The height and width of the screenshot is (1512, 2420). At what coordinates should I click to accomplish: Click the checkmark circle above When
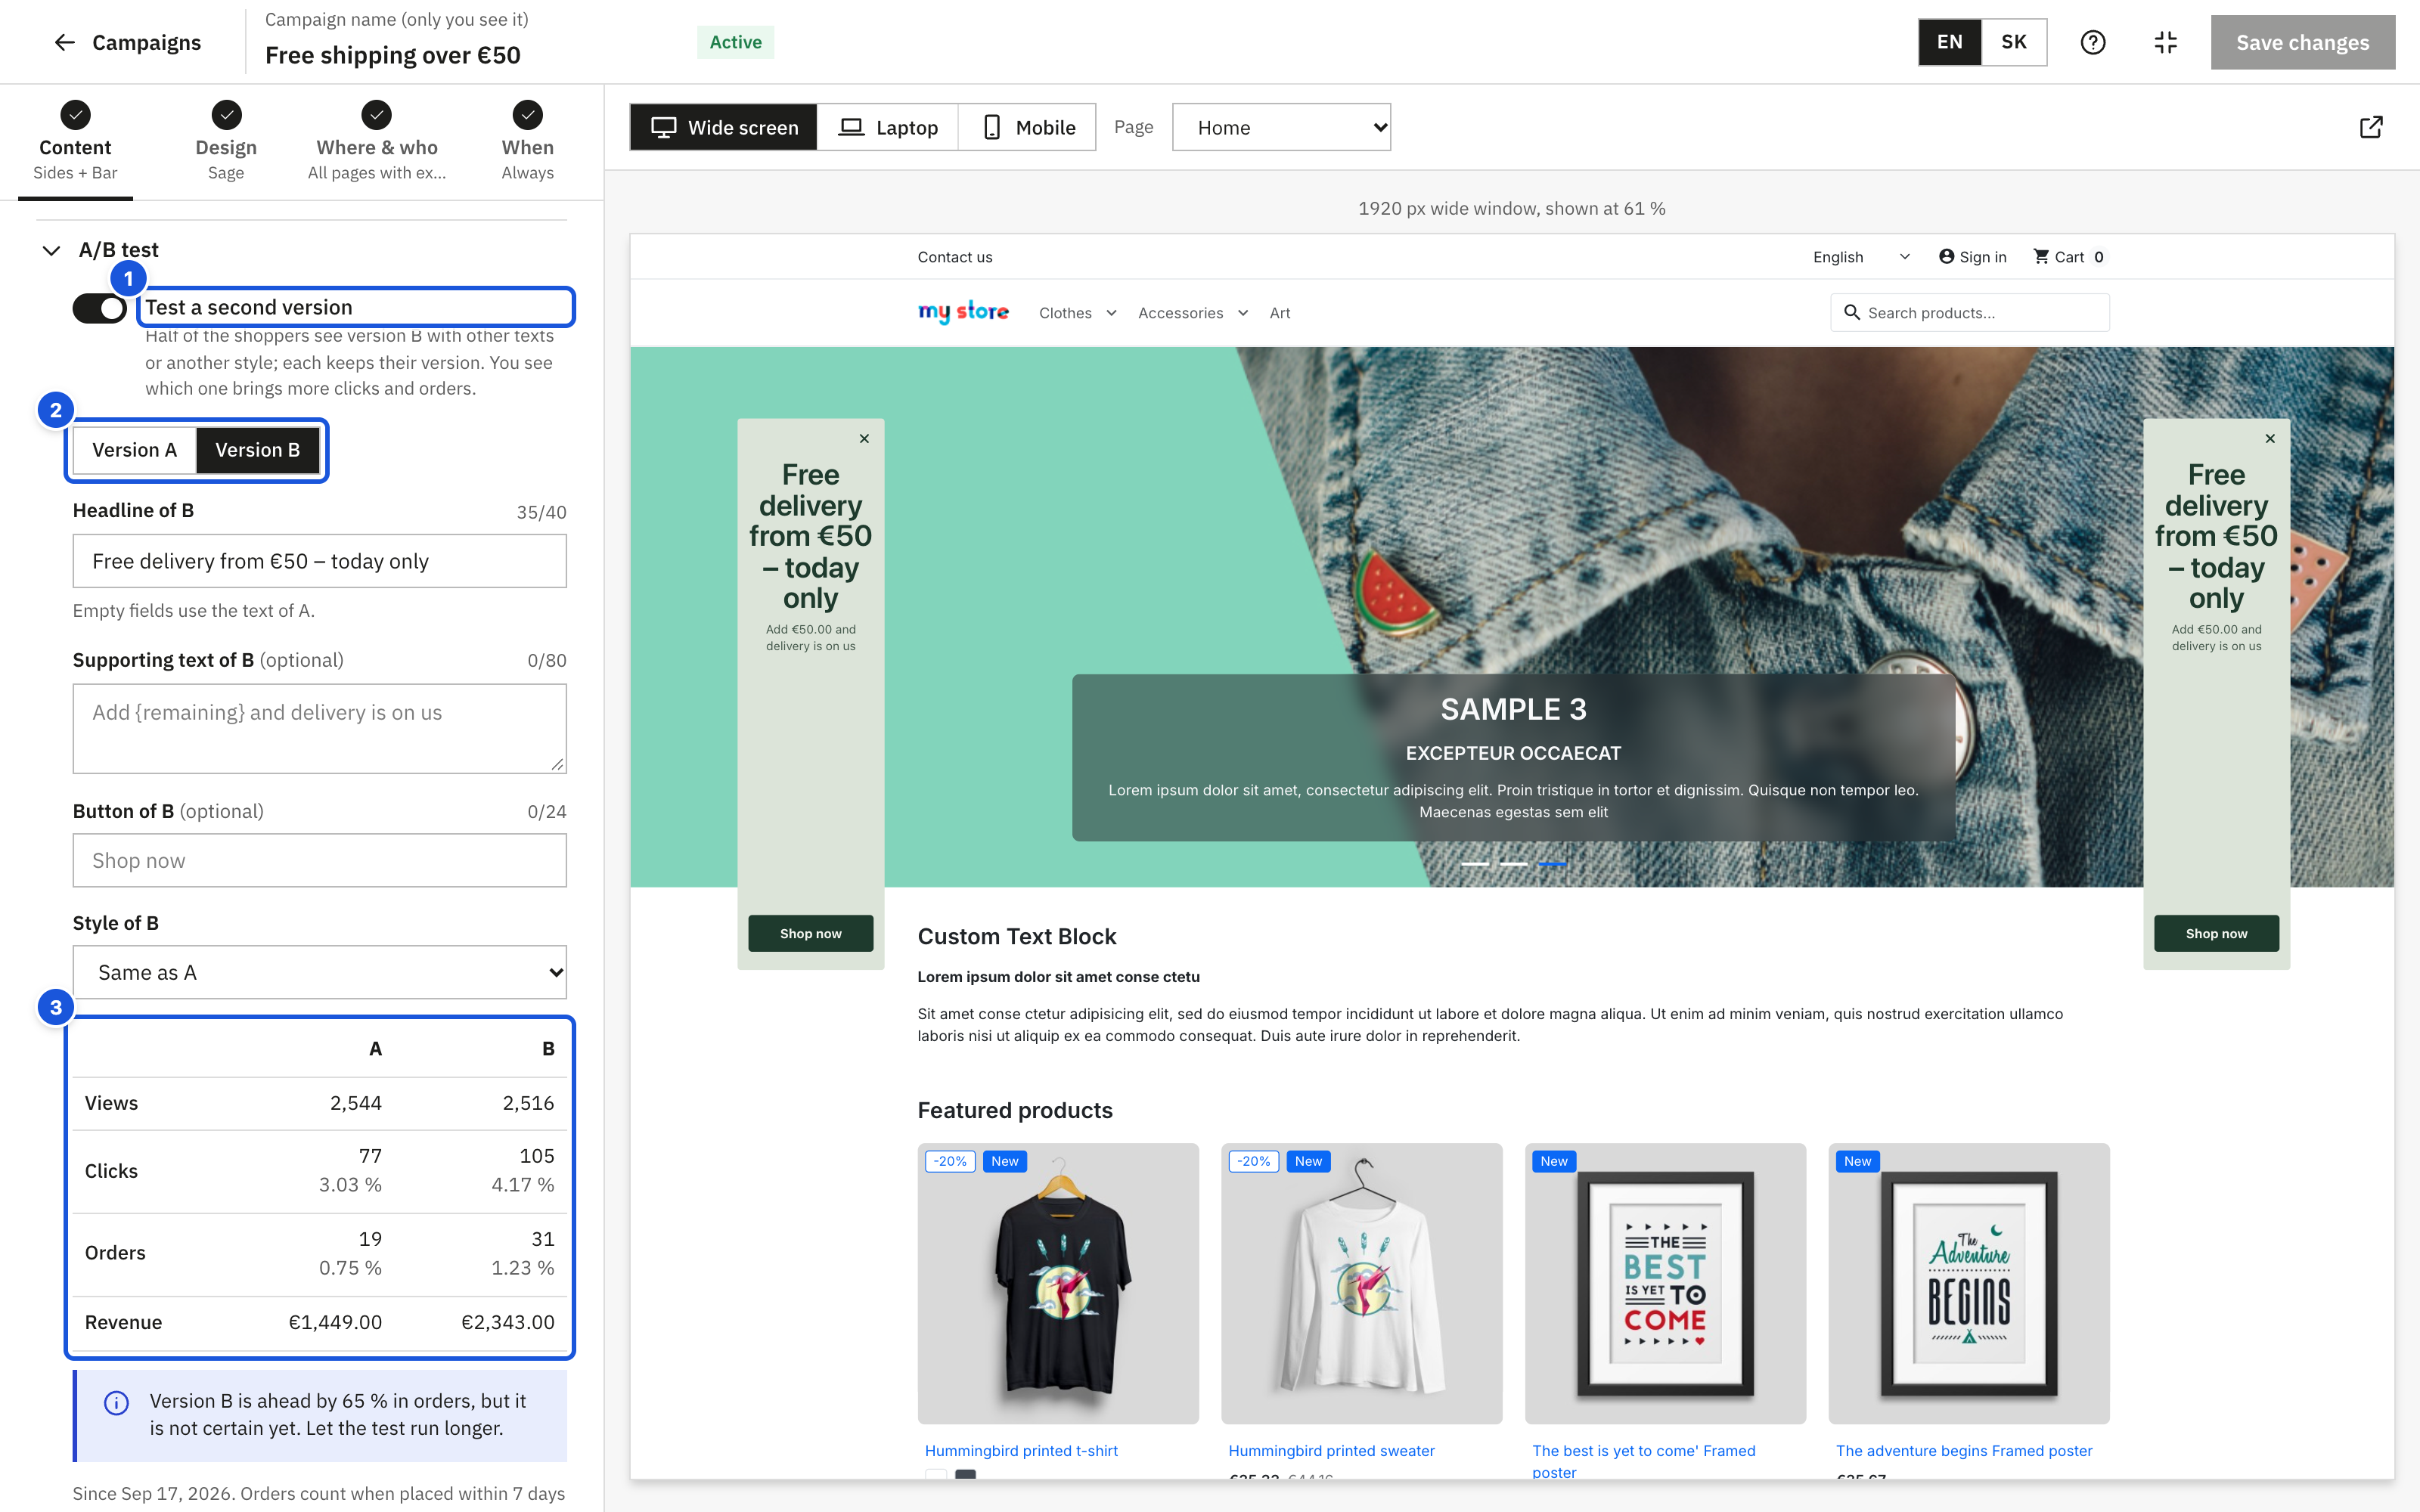click(x=527, y=115)
